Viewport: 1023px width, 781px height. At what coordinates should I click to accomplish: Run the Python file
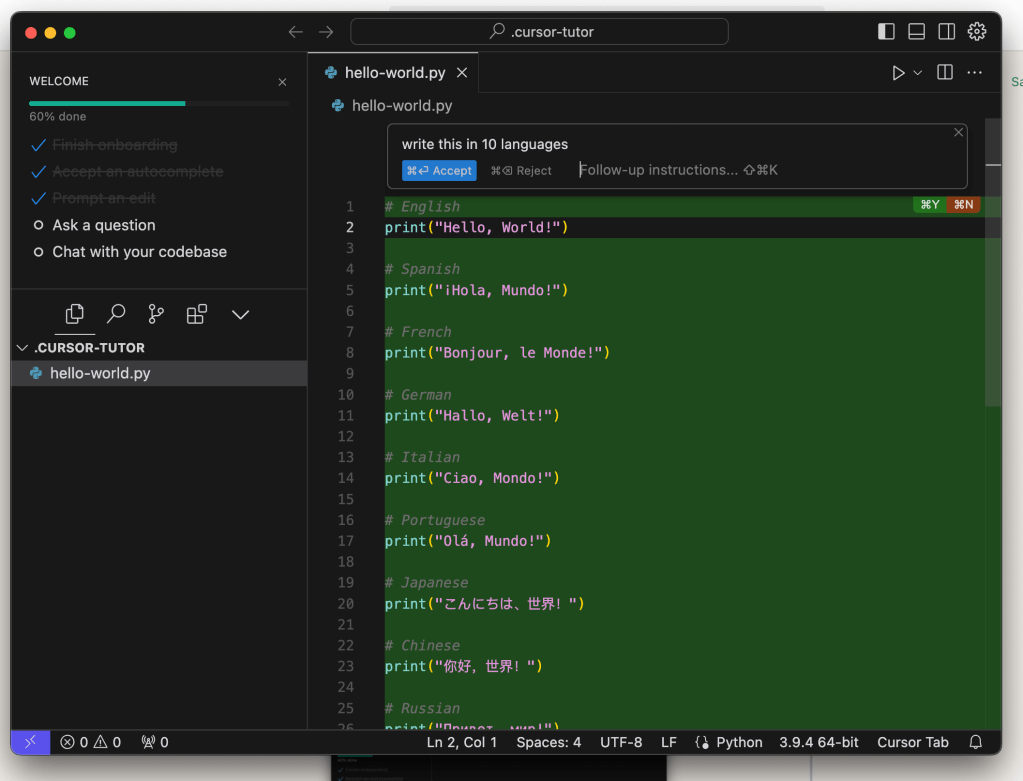coord(898,72)
